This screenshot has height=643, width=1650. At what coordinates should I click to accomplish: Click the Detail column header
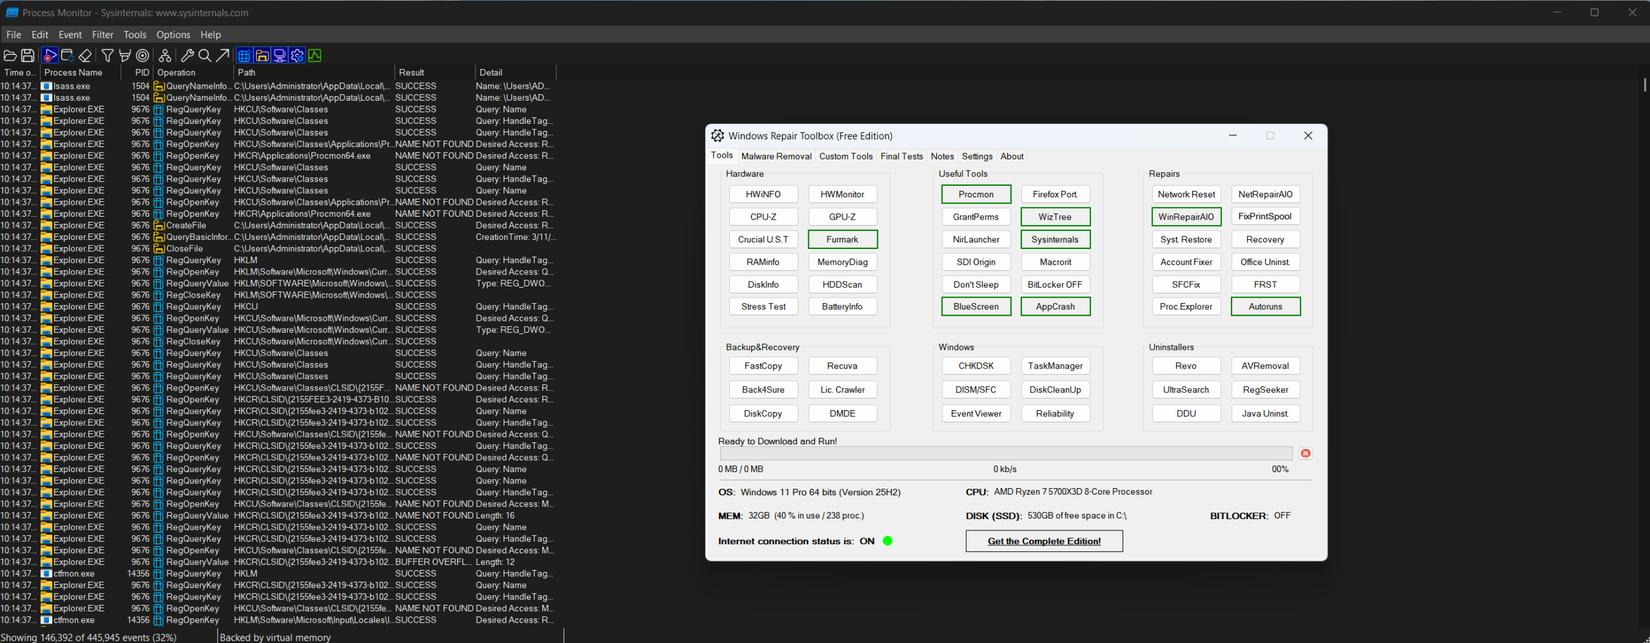point(515,72)
